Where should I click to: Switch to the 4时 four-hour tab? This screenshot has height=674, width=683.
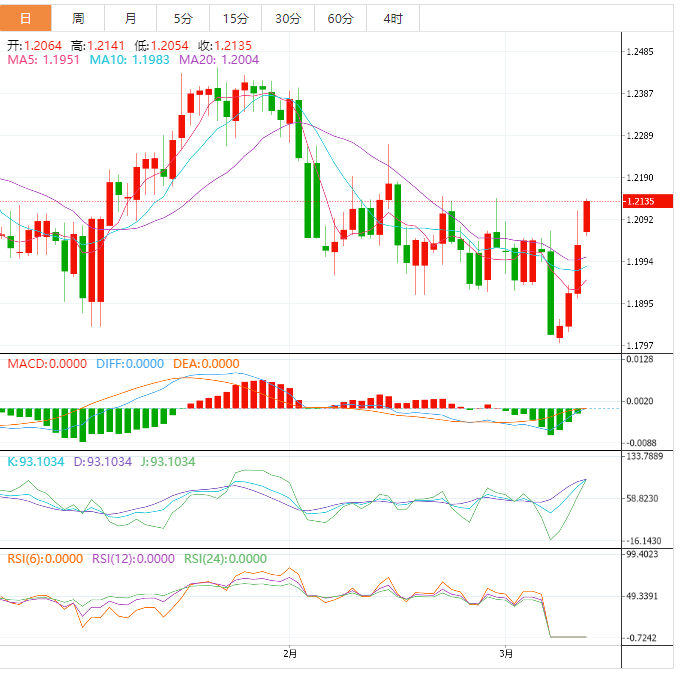pyautogui.click(x=392, y=19)
